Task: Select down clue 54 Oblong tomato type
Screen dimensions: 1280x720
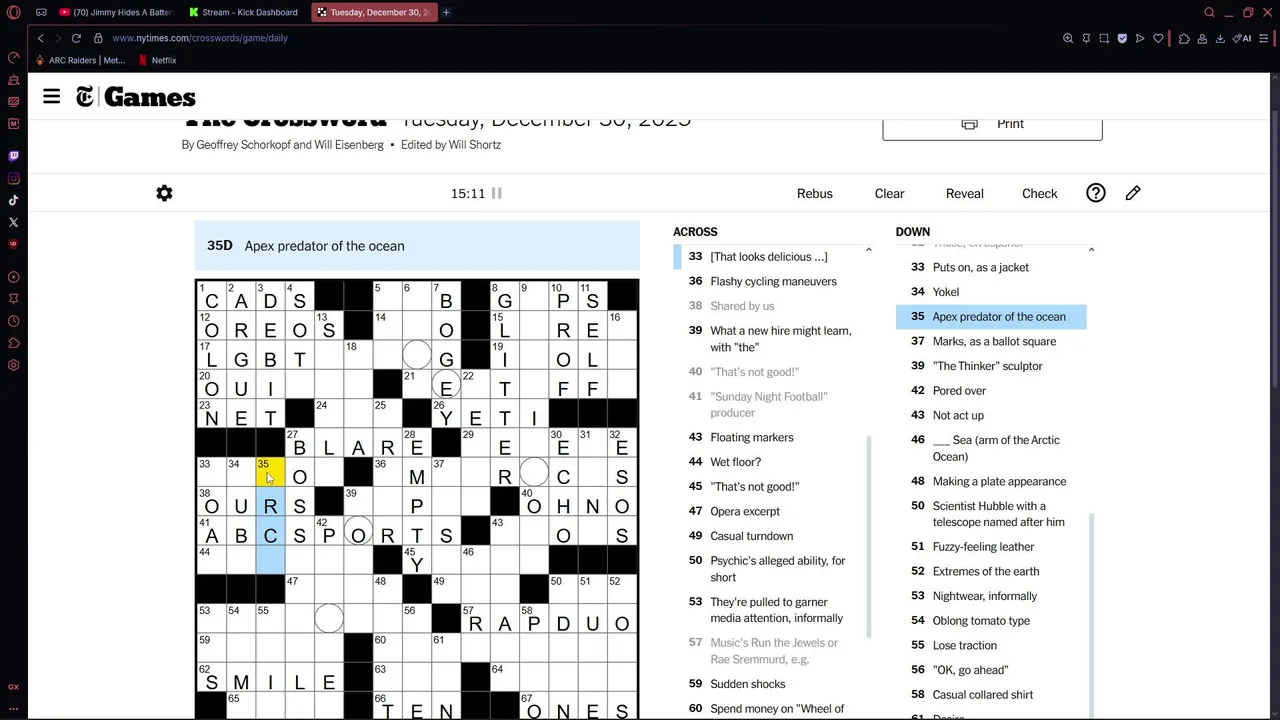Action: click(990, 620)
